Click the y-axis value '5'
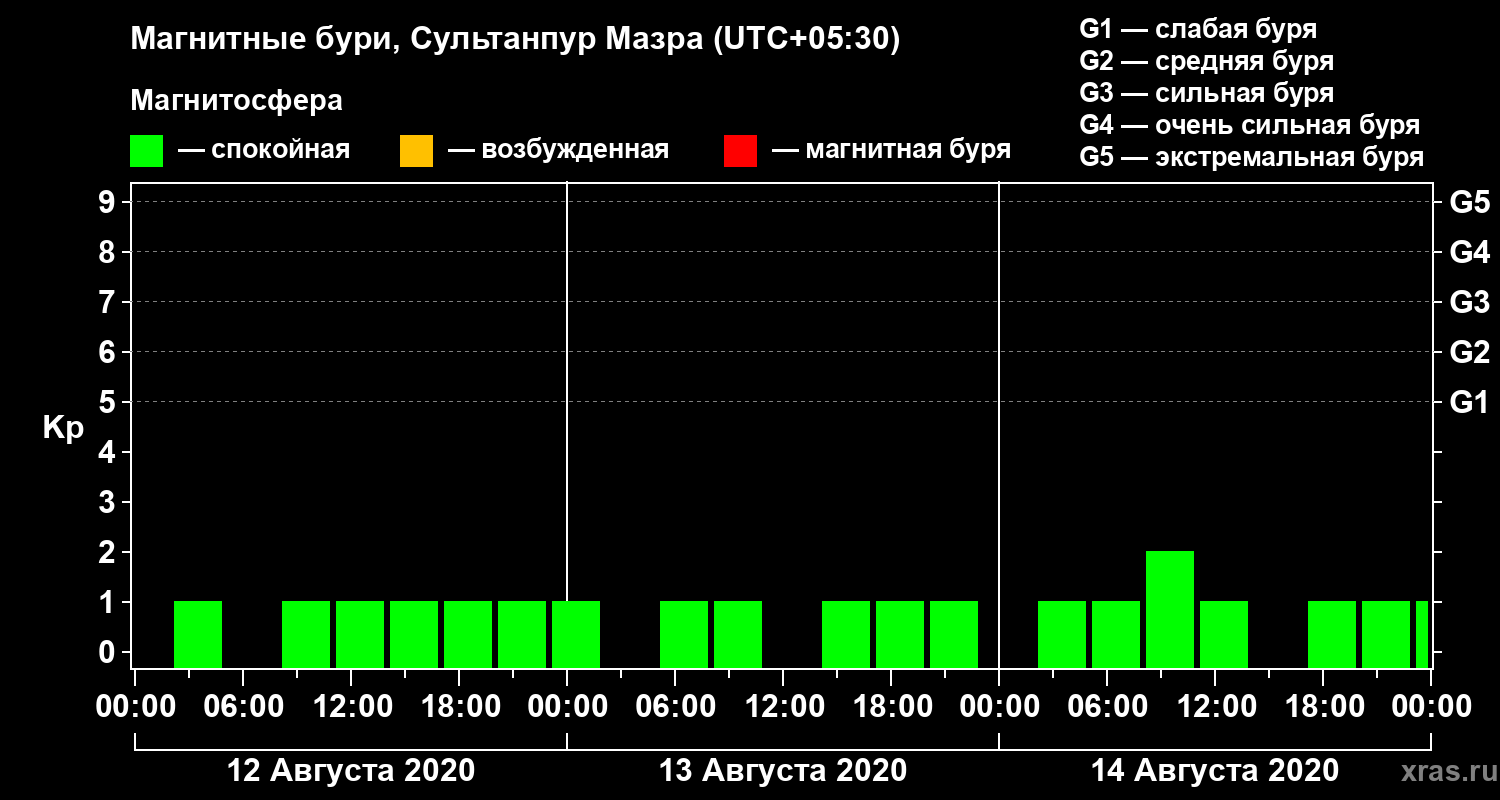 (x=109, y=402)
